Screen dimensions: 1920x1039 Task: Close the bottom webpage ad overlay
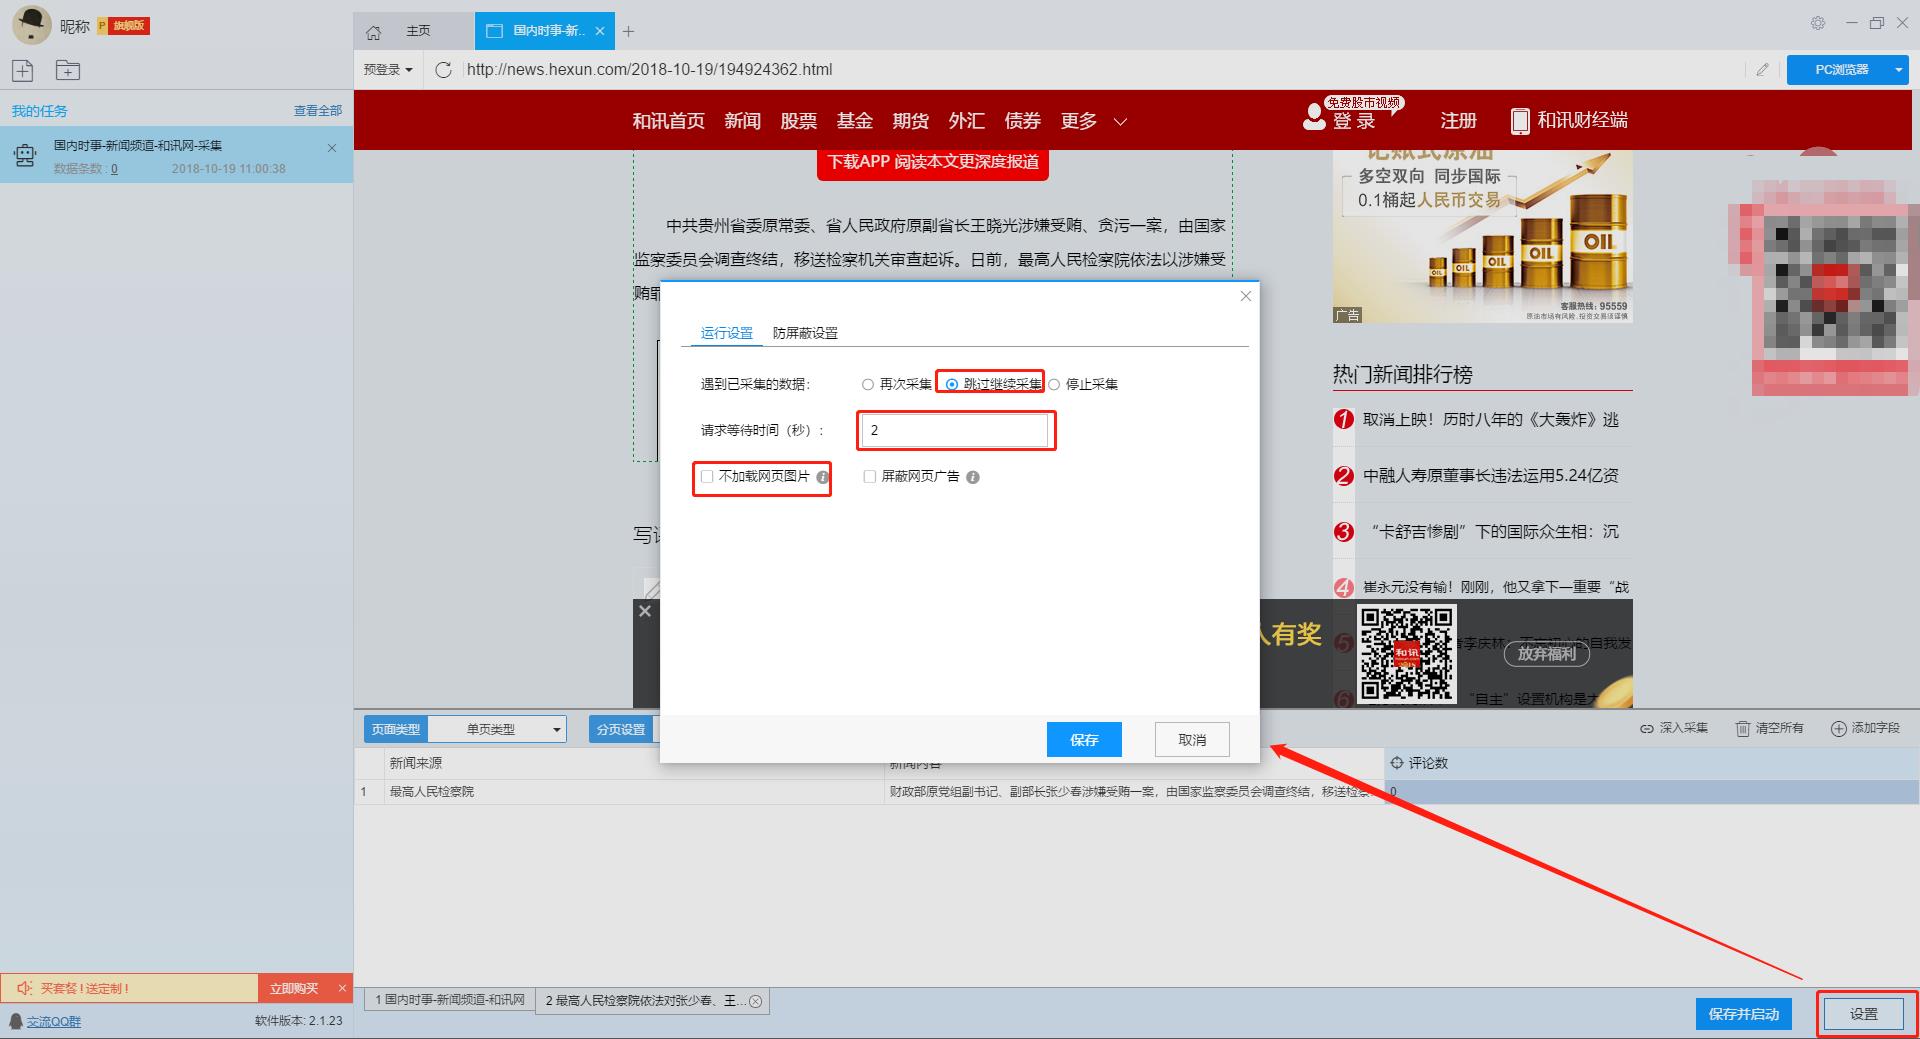645,611
